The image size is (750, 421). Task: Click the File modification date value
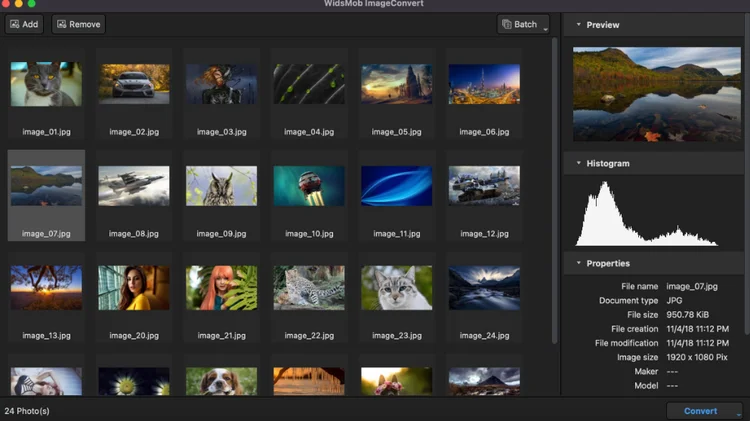coord(697,343)
